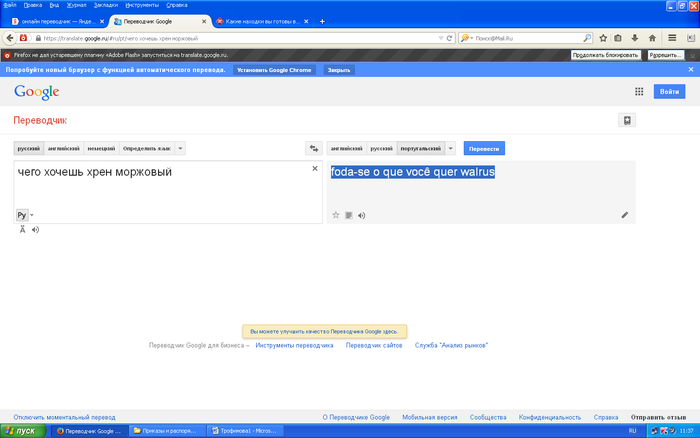Bookmark this page with the star icon
Screen dimensions: 700x438
[x=603, y=38]
